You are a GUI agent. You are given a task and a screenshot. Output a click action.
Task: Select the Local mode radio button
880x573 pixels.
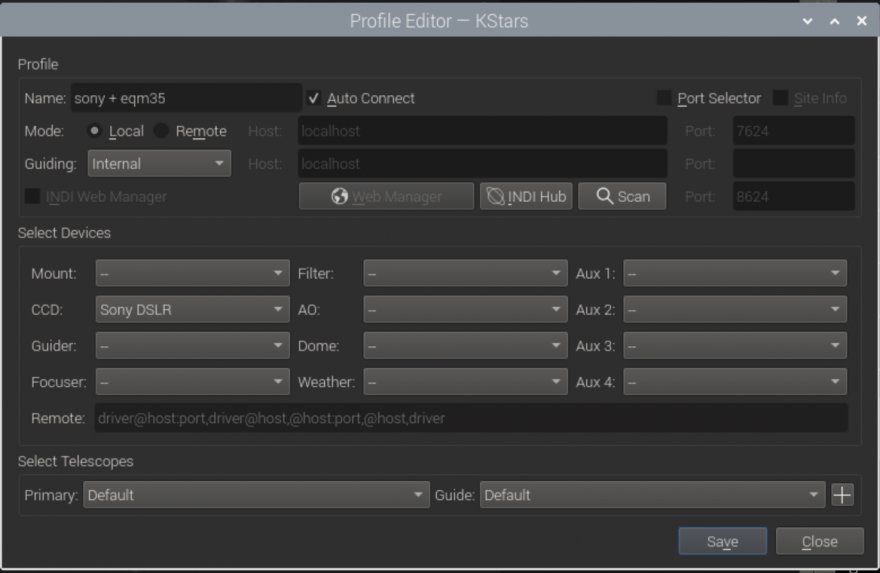tap(95, 131)
